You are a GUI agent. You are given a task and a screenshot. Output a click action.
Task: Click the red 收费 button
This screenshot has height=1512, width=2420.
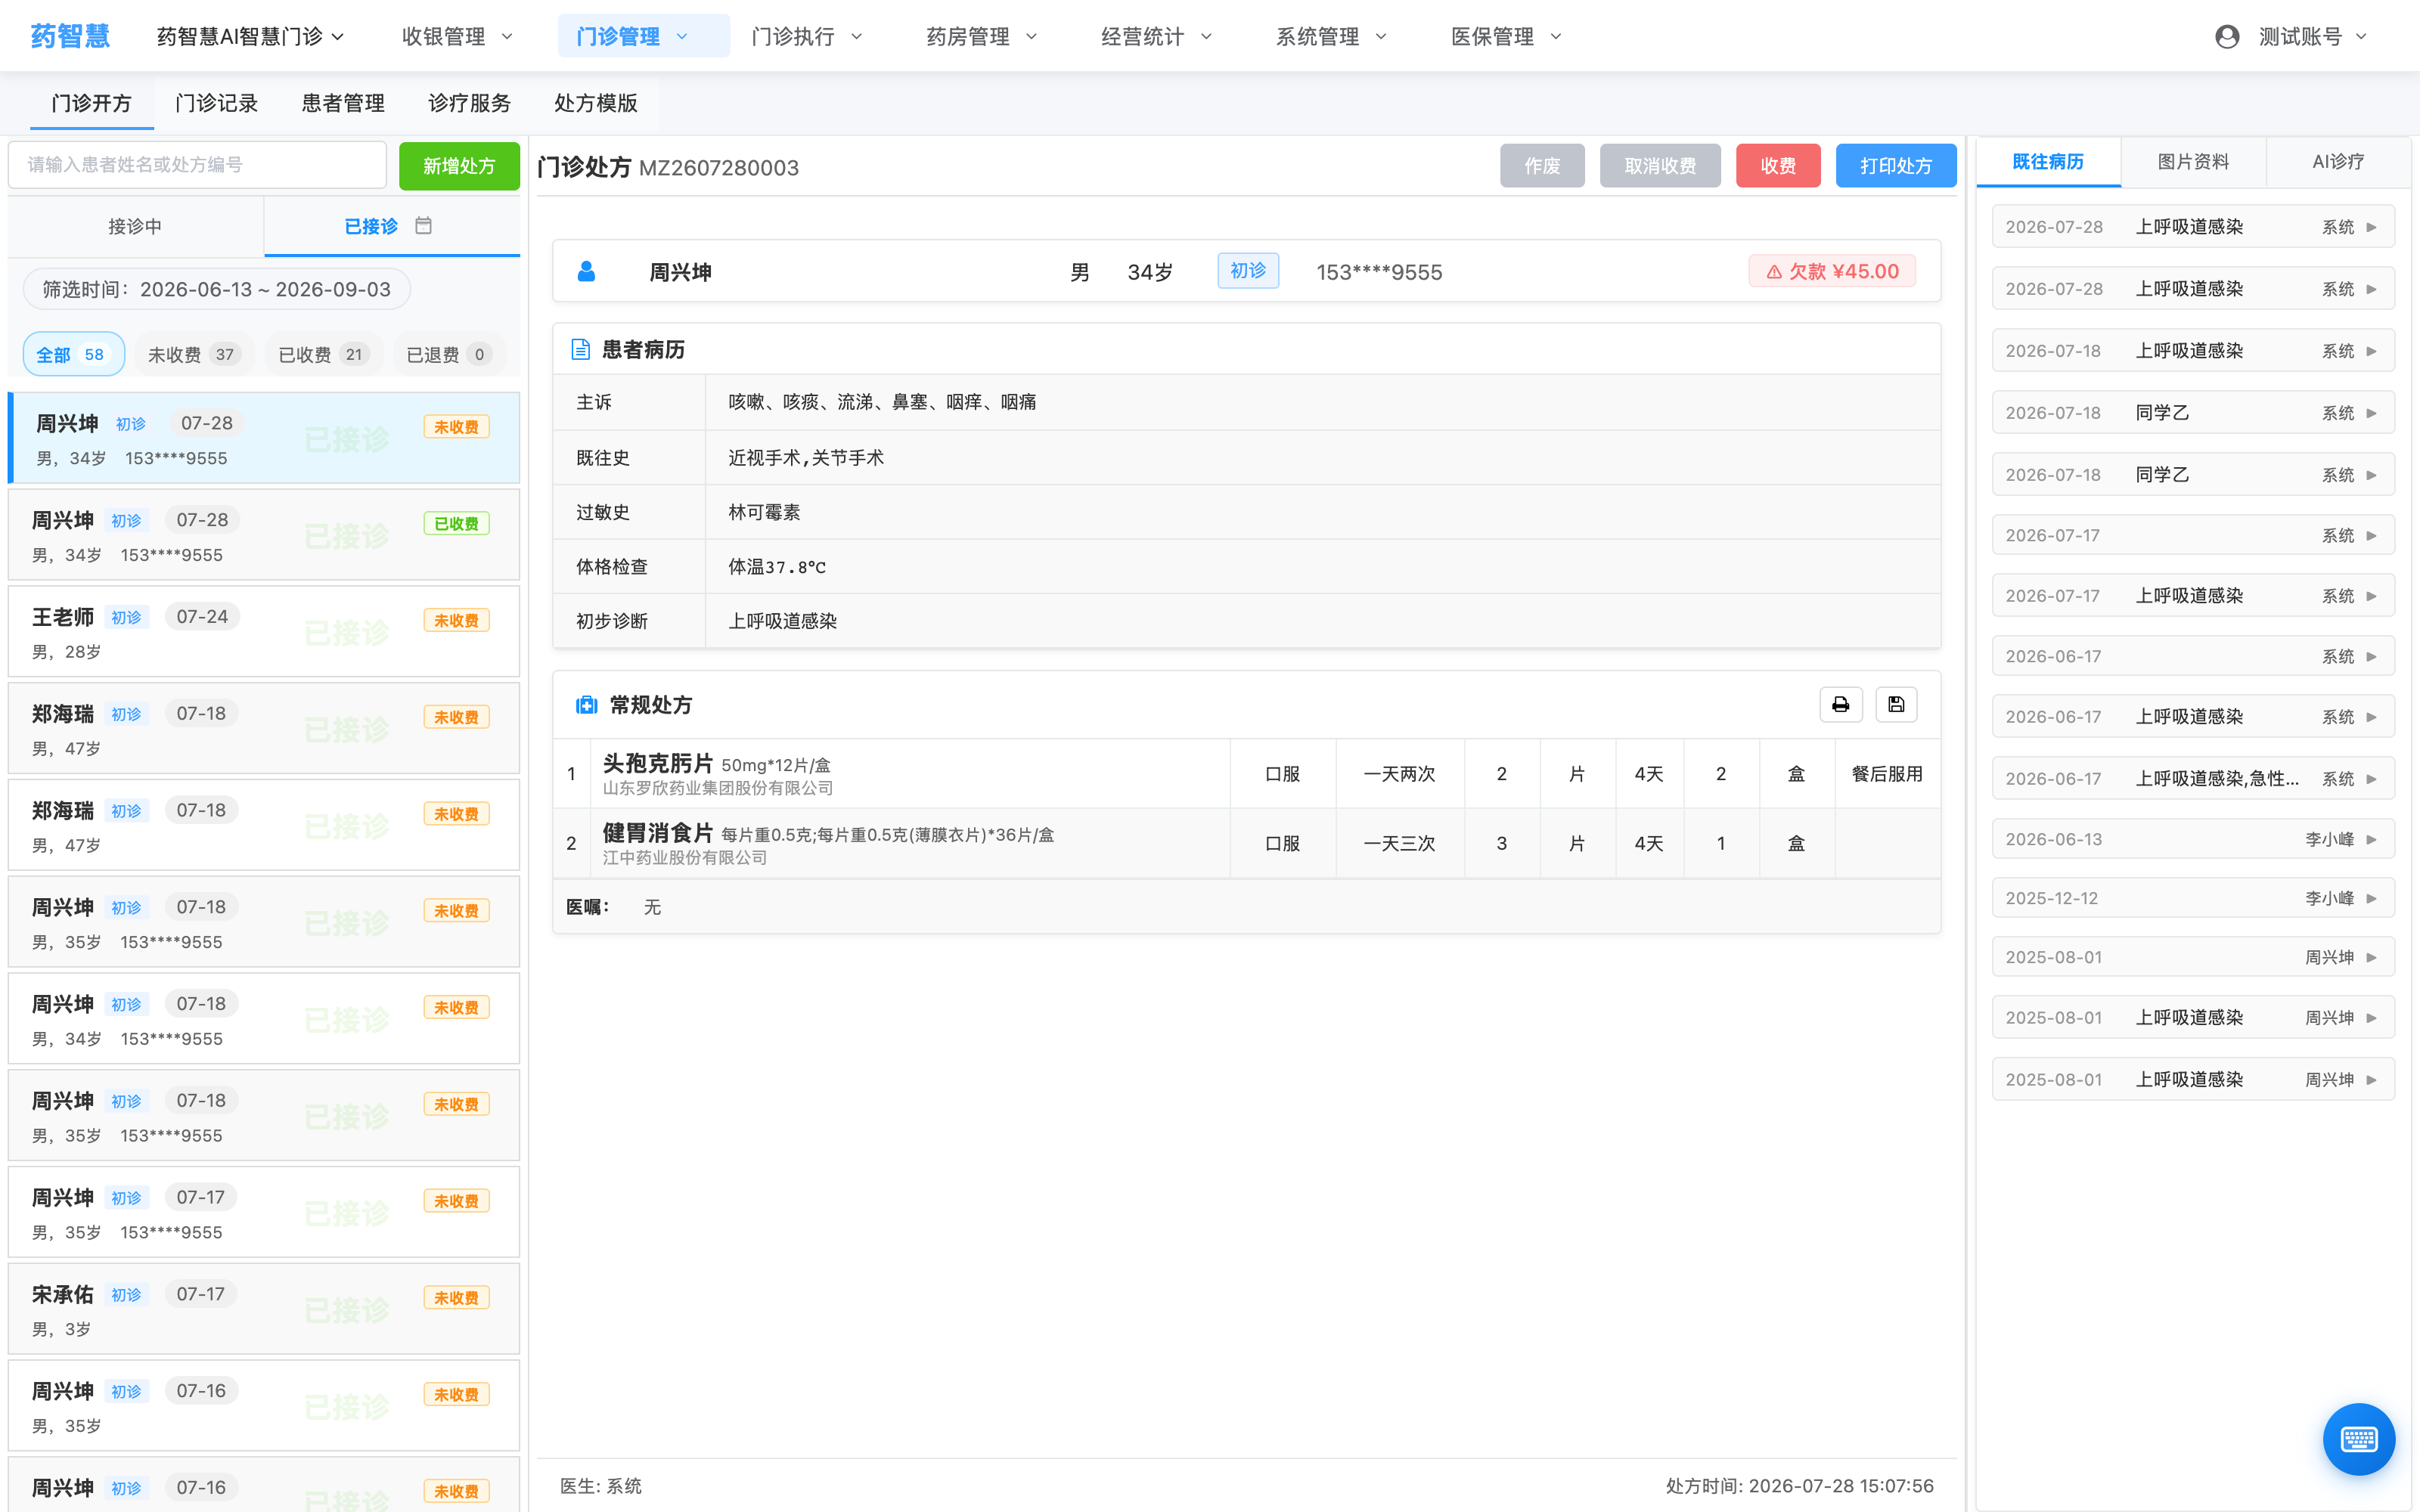click(x=1778, y=166)
